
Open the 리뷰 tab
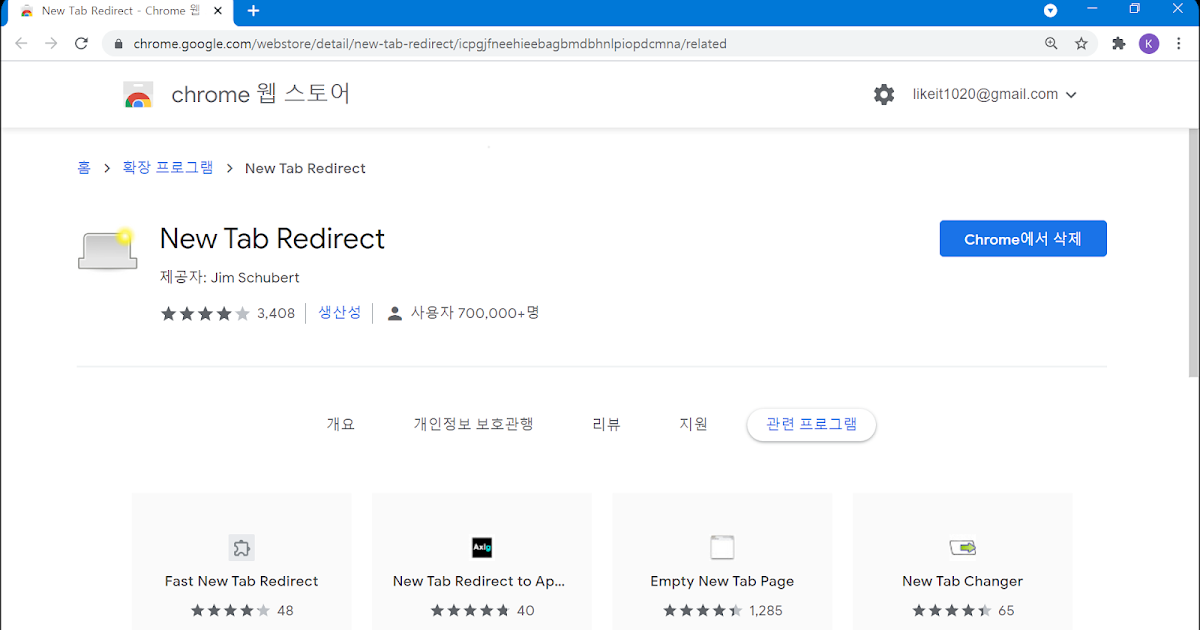pos(607,423)
